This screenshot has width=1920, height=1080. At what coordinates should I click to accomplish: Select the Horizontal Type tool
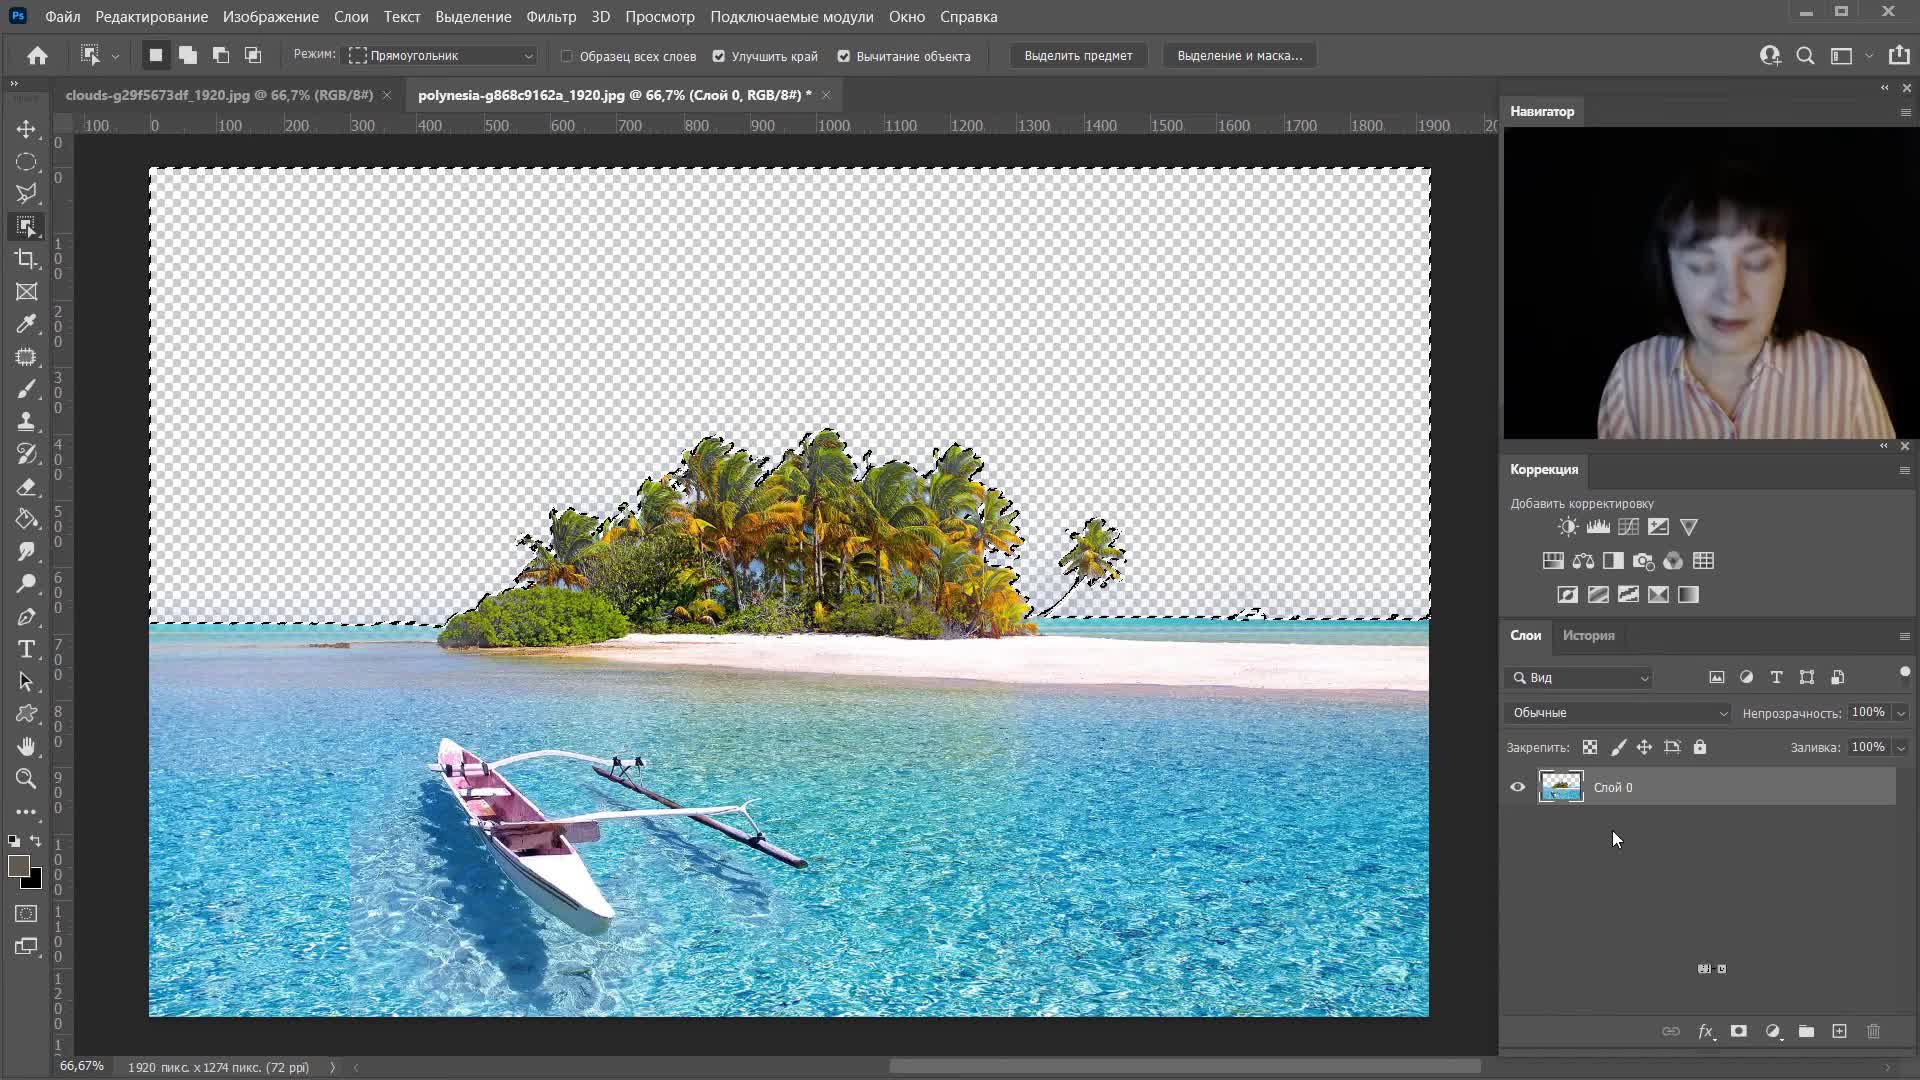(27, 649)
